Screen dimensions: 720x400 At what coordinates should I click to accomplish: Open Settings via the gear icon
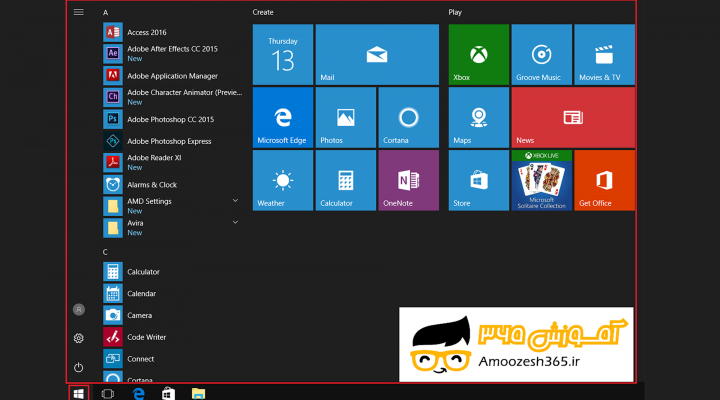pos(79,338)
